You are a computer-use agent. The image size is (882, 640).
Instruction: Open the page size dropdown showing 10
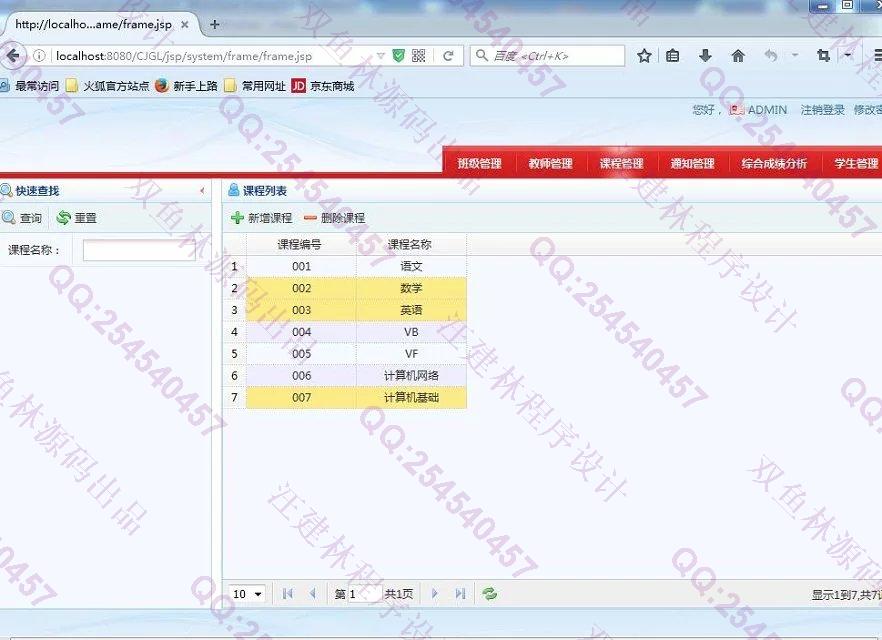[247, 594]
